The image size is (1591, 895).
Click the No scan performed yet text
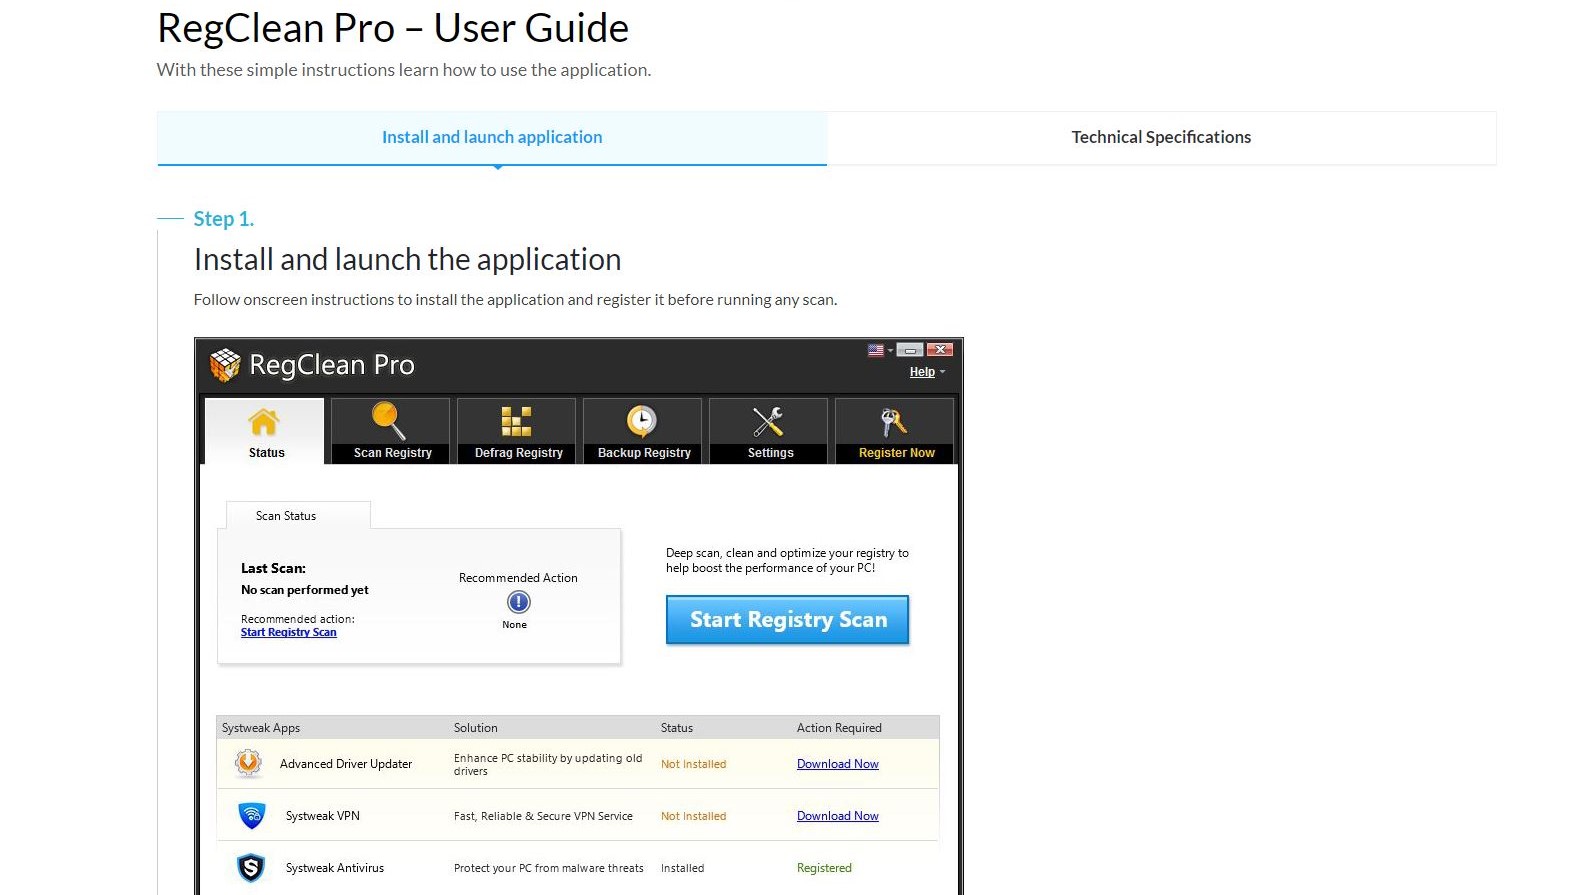[305, 590]
